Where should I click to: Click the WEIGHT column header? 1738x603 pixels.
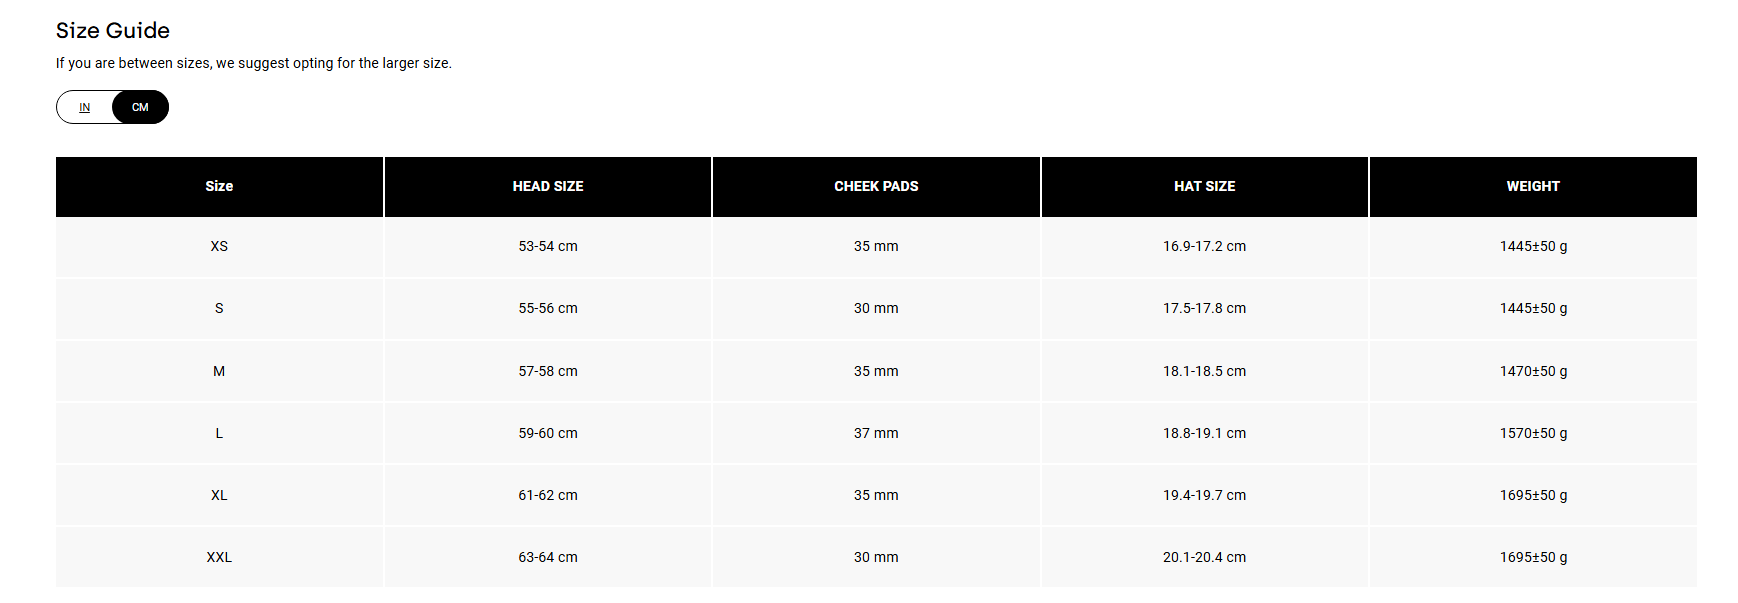[x=1533, y=186]
